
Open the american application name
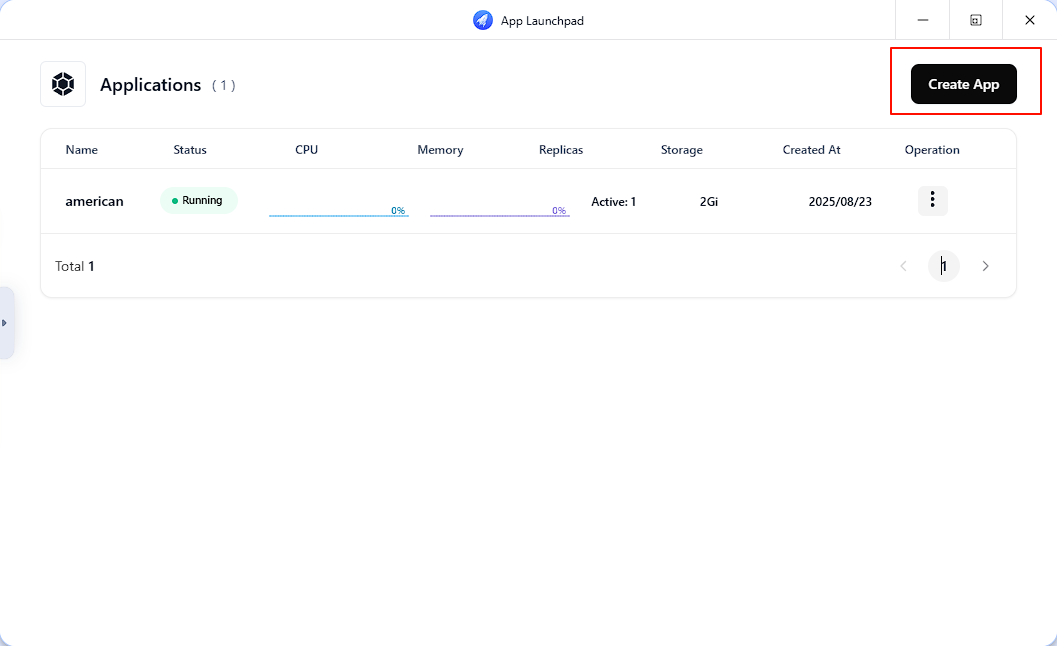point(94,201)
